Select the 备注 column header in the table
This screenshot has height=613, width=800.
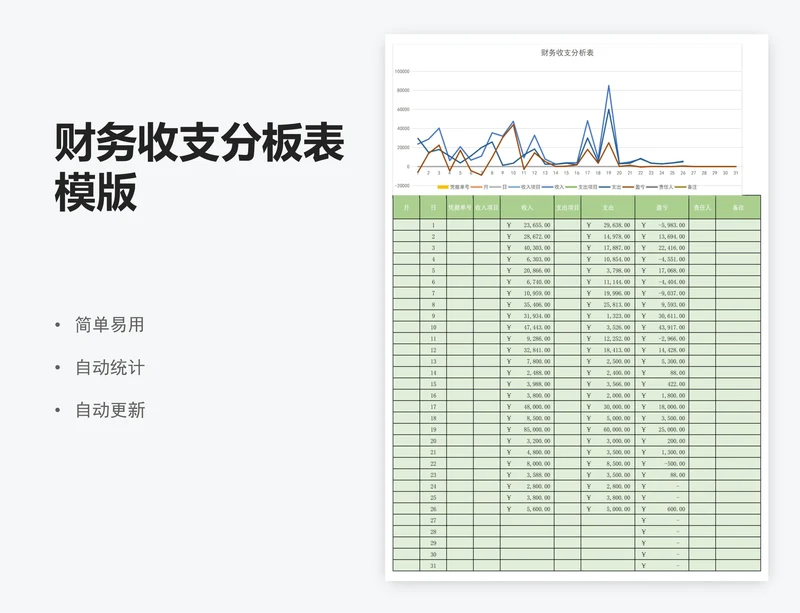(738, 208)
